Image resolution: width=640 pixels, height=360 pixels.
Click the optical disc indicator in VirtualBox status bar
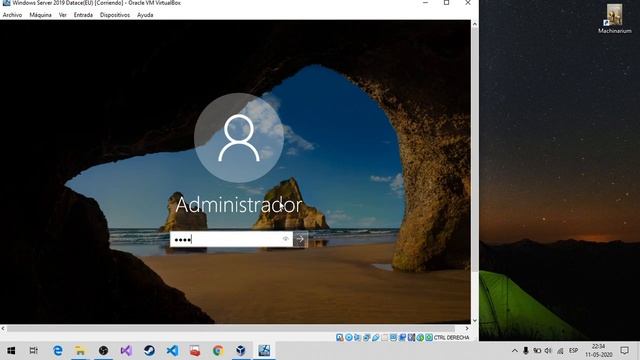point(349,338)
